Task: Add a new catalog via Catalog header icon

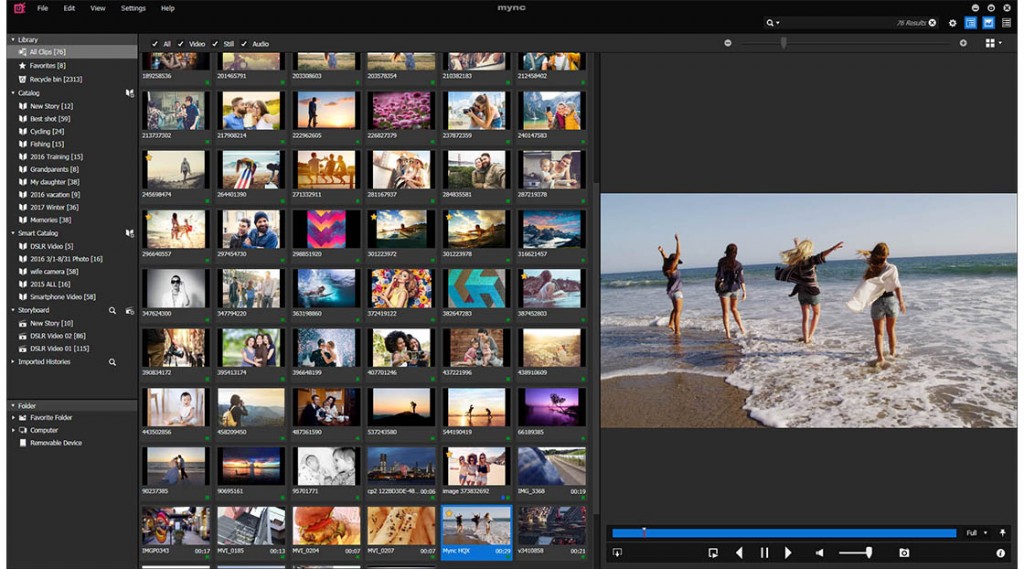Action: coord(130,93)
